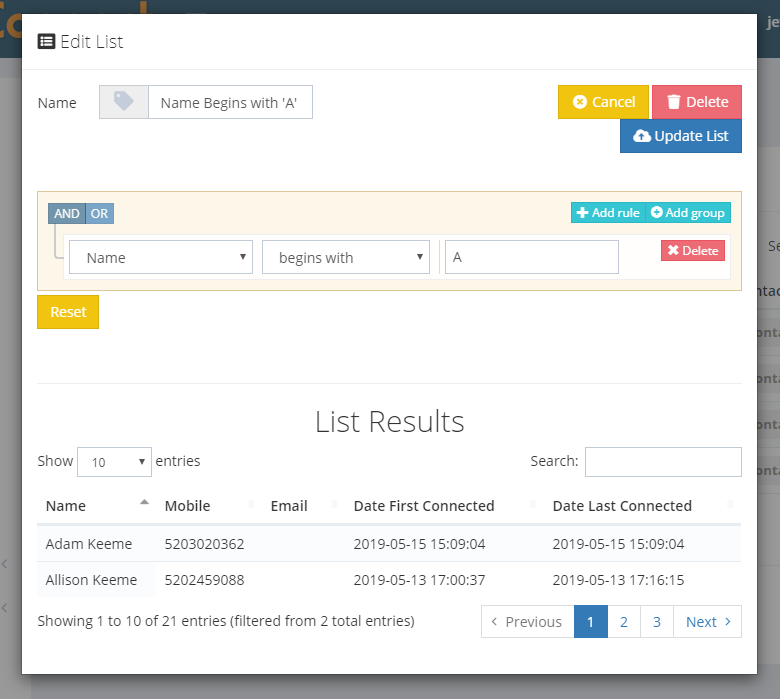Focus the Search input box
780x699 pixels.
(x=663, y=462)
